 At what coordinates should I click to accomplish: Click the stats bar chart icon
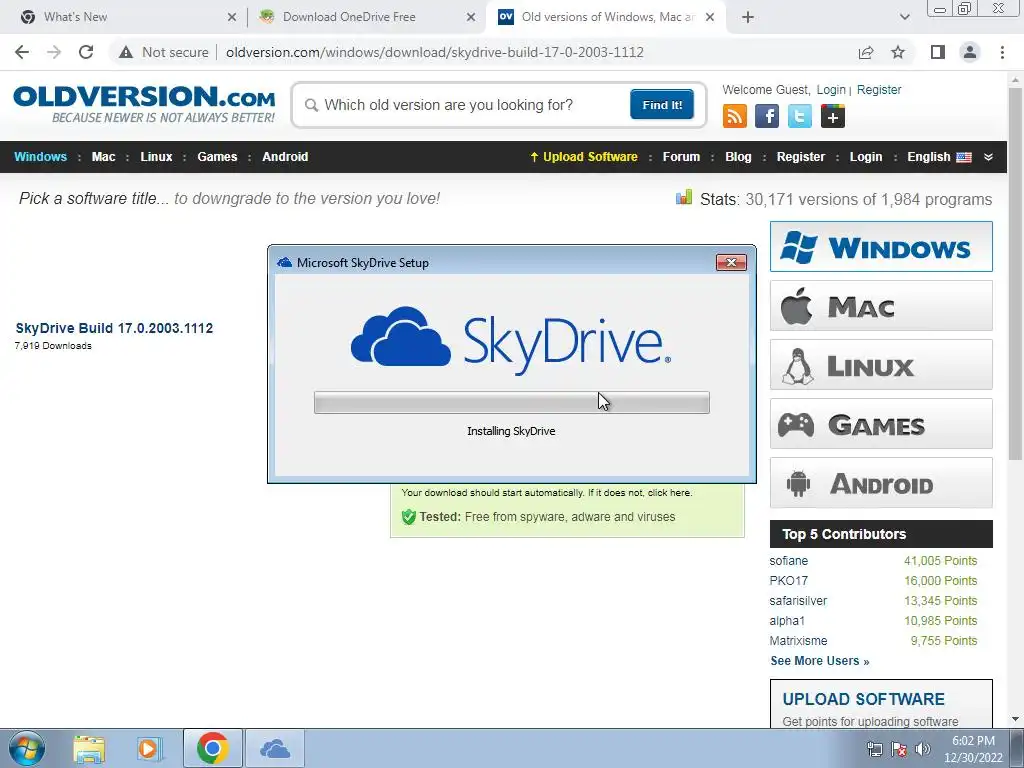[684, 197]
